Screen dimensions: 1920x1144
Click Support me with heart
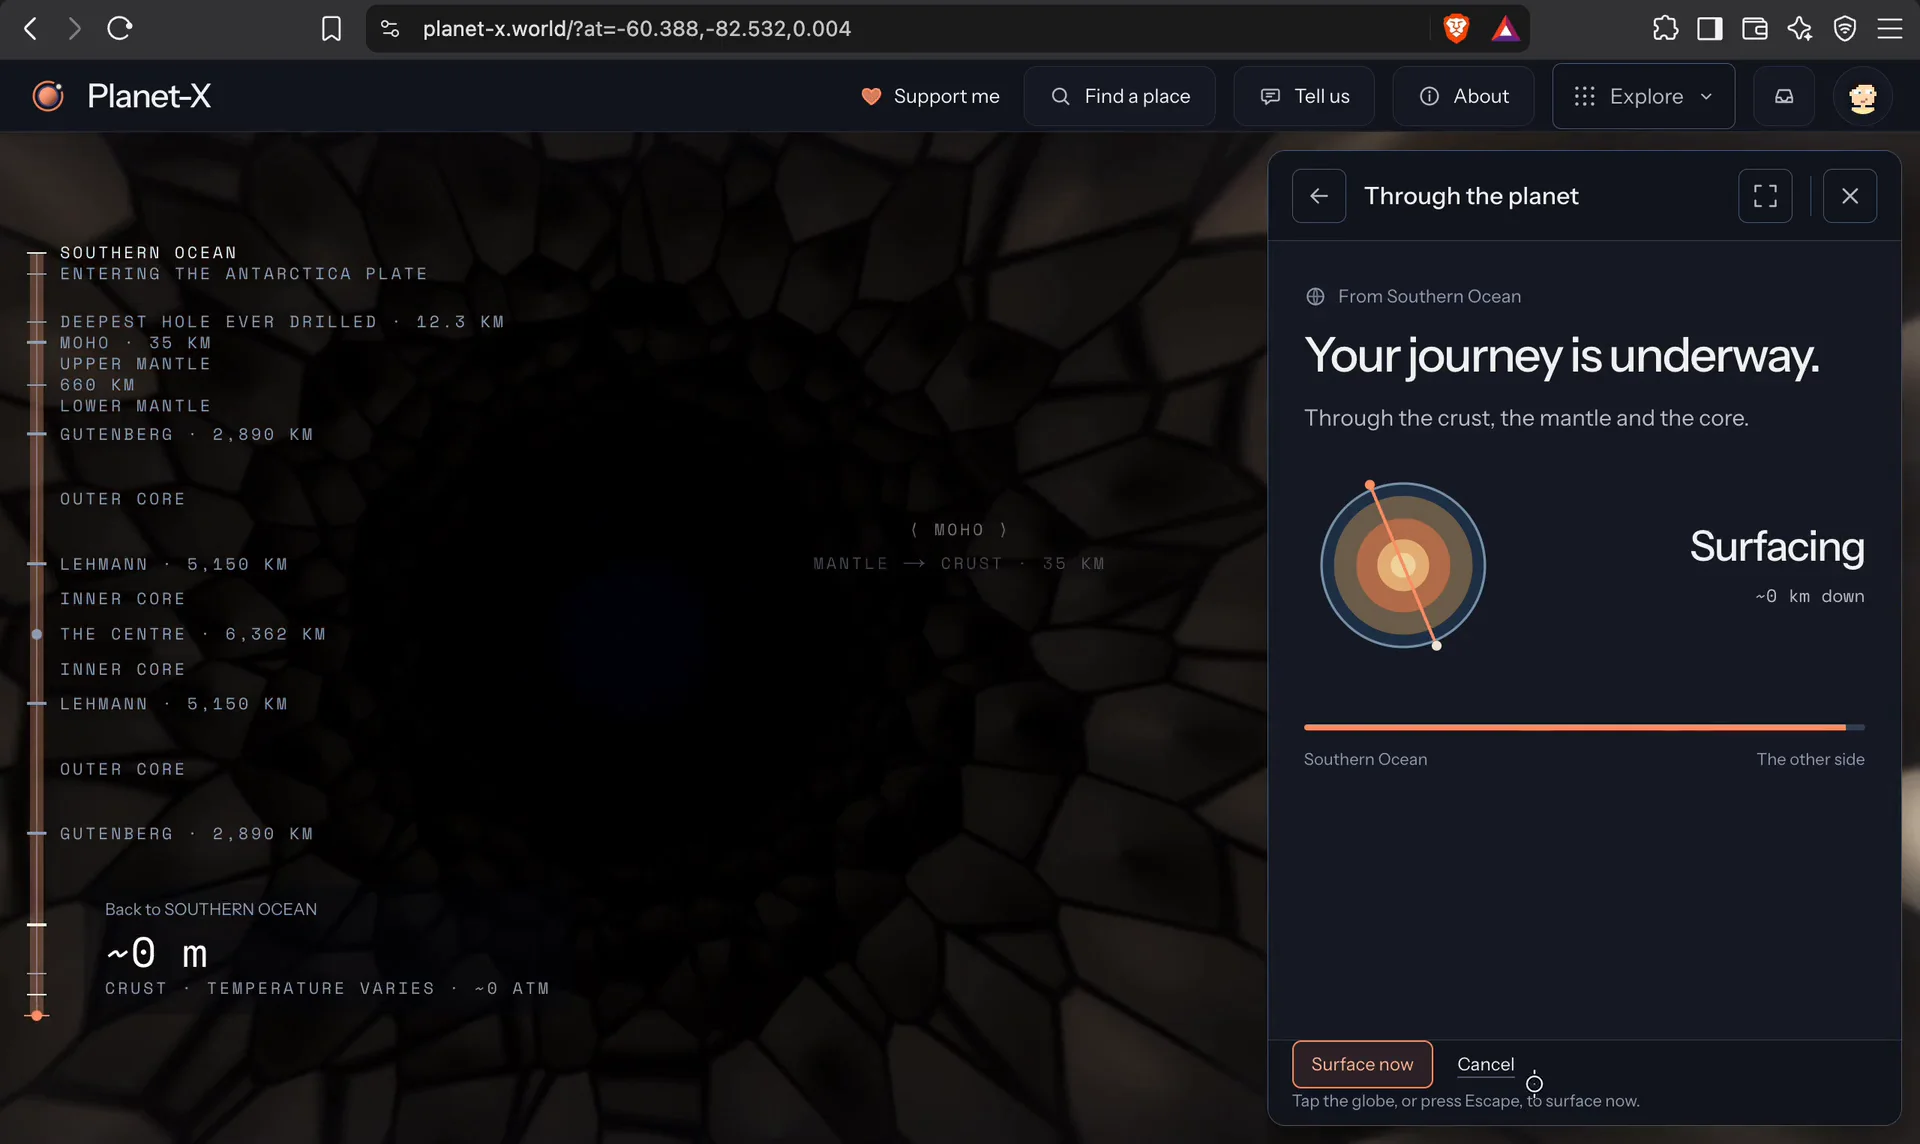pyautogui.click(x=930, y=96)
